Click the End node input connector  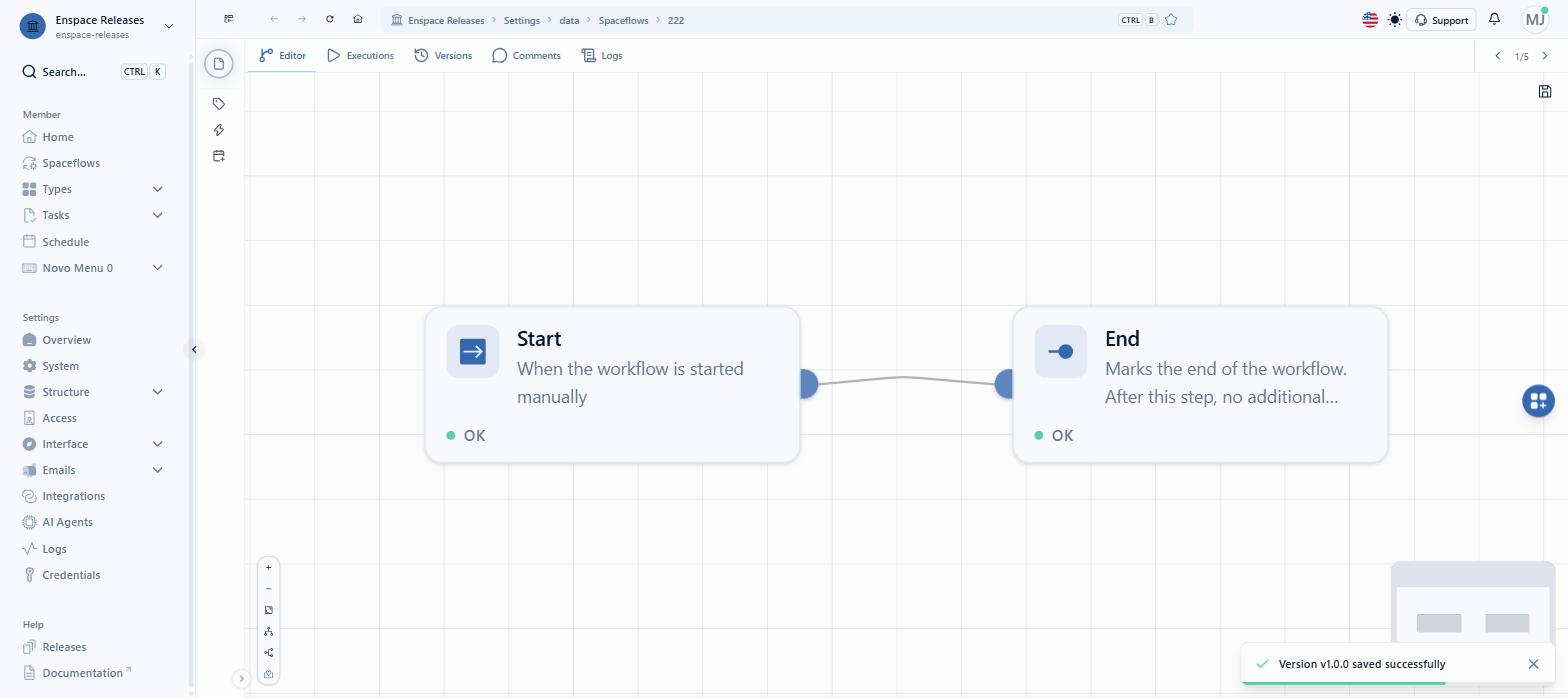tap(1006, 384)
